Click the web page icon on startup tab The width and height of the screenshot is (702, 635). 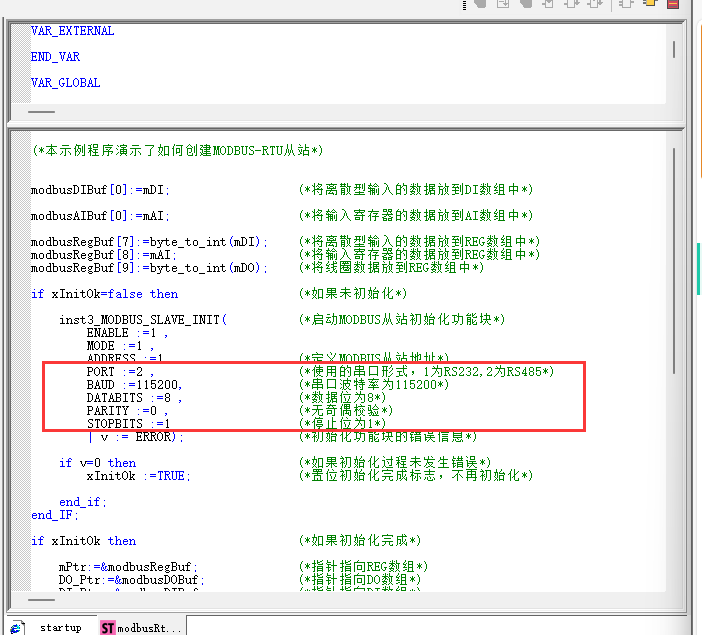click(x=16, y=628)
